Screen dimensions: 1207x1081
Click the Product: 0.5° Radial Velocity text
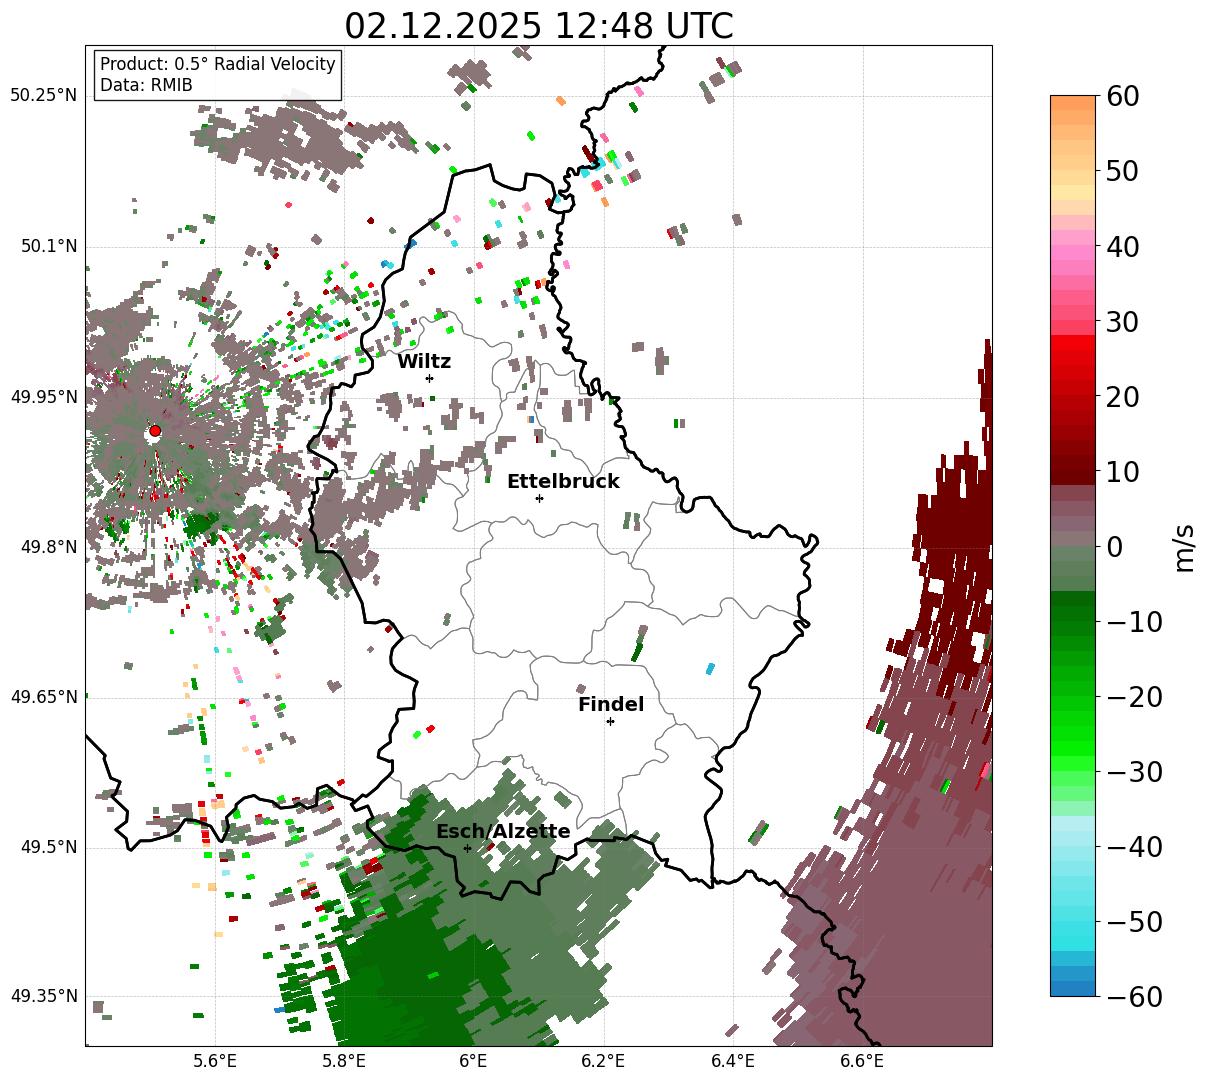(x=218, y=64)
